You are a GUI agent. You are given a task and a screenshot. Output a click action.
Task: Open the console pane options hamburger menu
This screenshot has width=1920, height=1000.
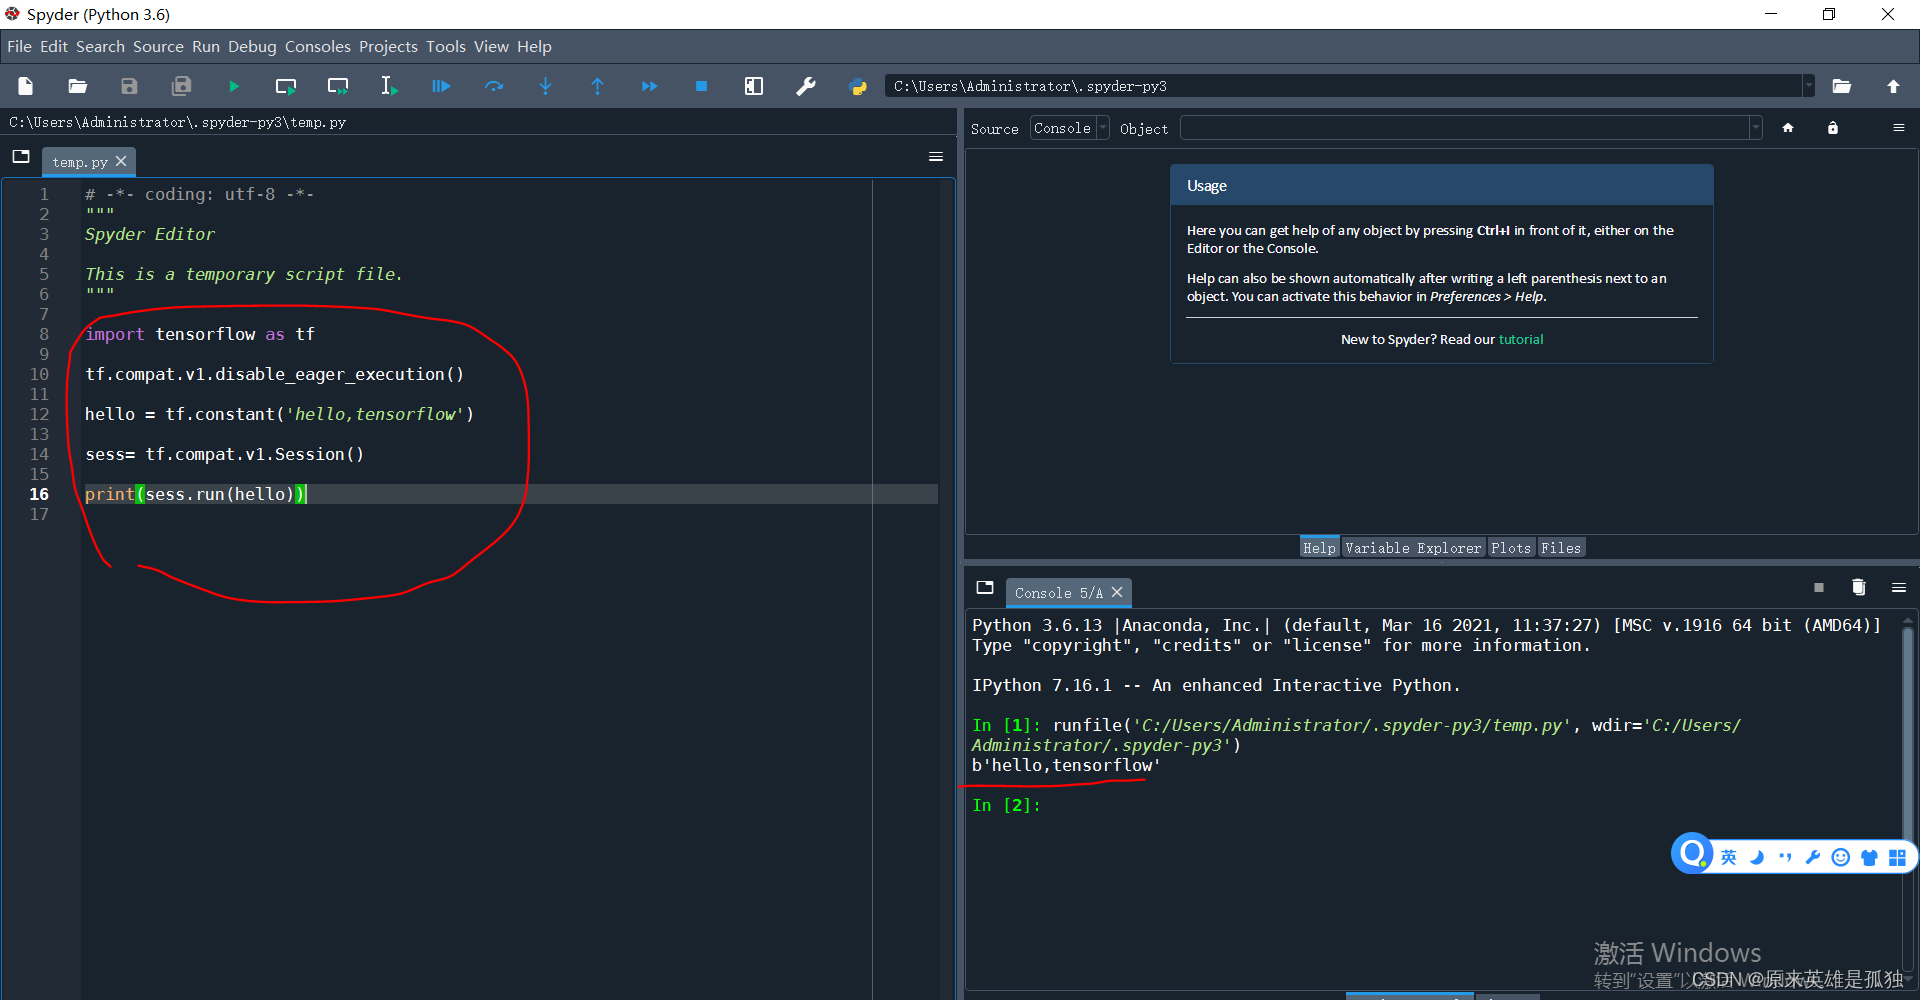1899,588
